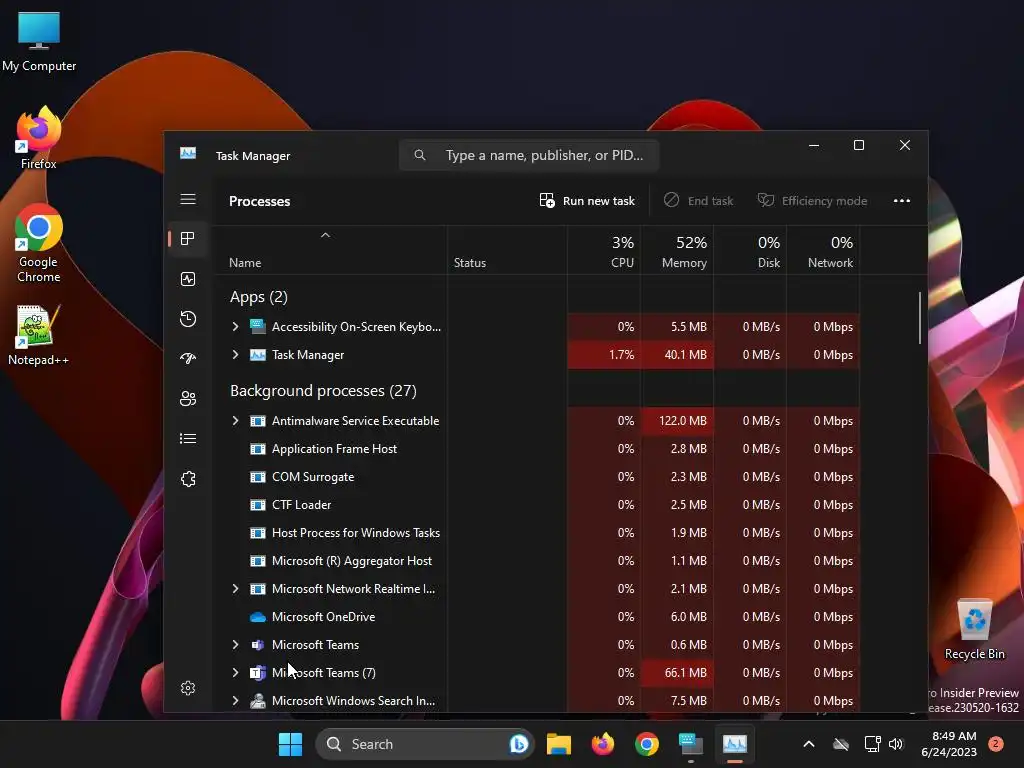Click the 122.0 MB memory cell
Image resolution: width=1024 pixels, height=768 pixels.
[x=677, y=421]
